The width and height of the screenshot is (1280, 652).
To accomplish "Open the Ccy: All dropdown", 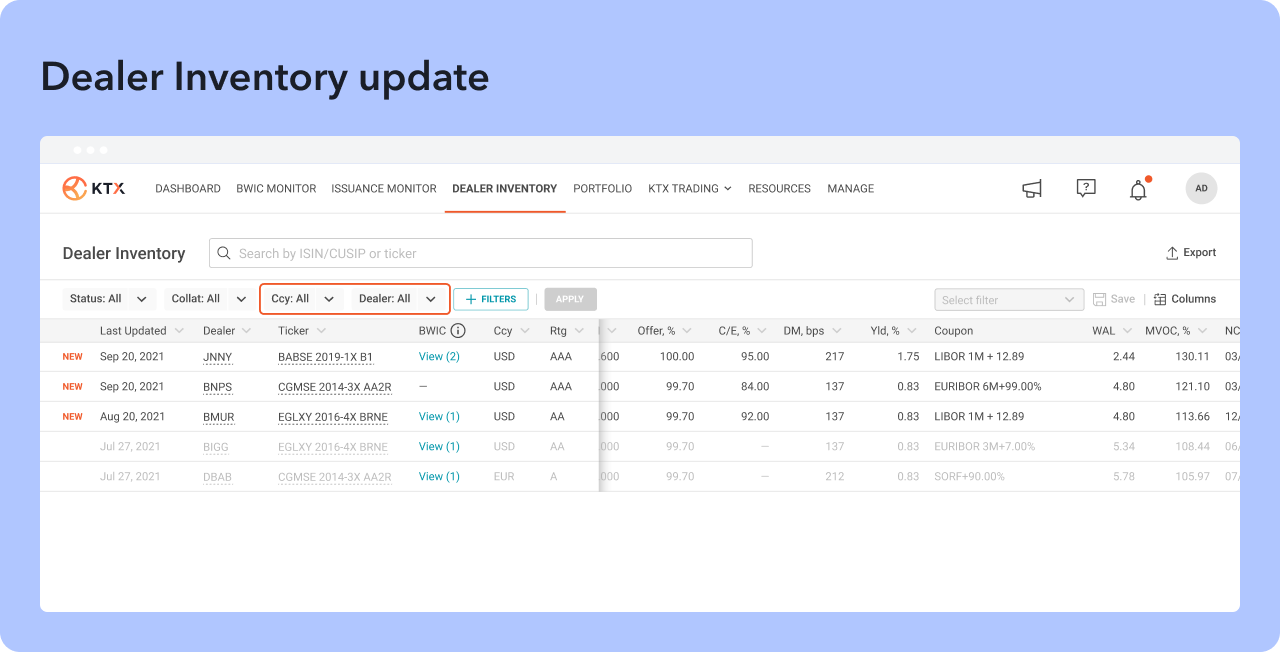I will (x=303, y=299).
